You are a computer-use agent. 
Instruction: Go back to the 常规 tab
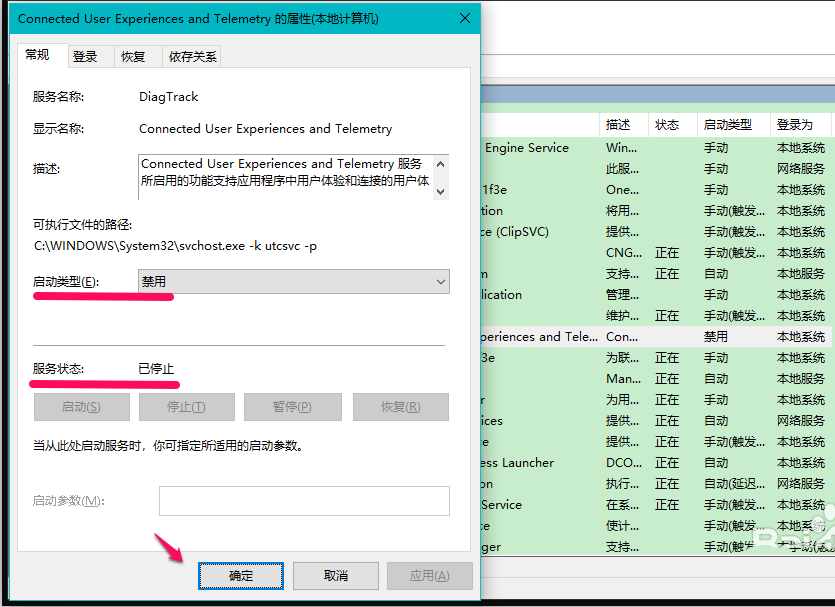pos(38,55)
